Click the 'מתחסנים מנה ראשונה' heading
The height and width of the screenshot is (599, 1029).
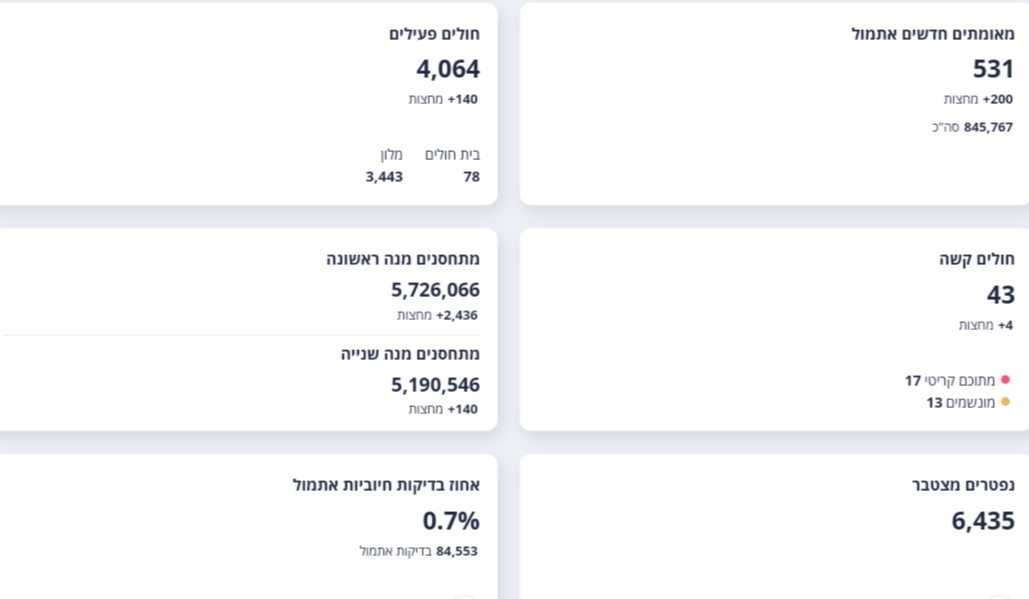[403, 259]
